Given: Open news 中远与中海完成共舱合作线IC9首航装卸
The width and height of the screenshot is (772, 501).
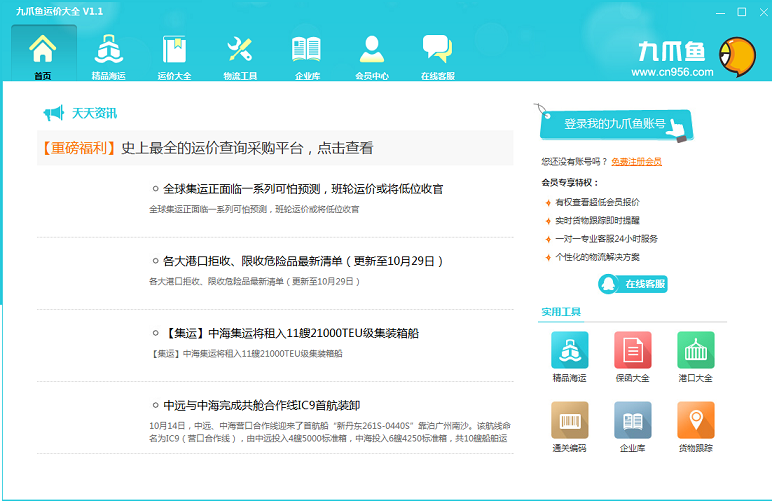Looking at the screenshot, I should (262, 406).
